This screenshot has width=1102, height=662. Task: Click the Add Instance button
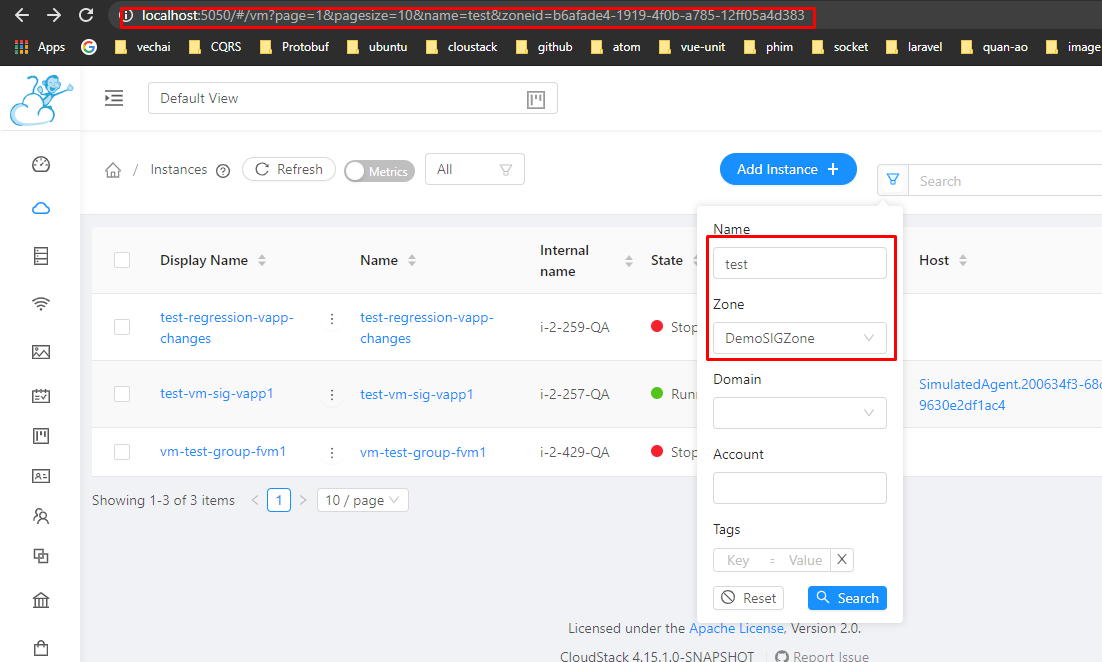tap(788, 169)
